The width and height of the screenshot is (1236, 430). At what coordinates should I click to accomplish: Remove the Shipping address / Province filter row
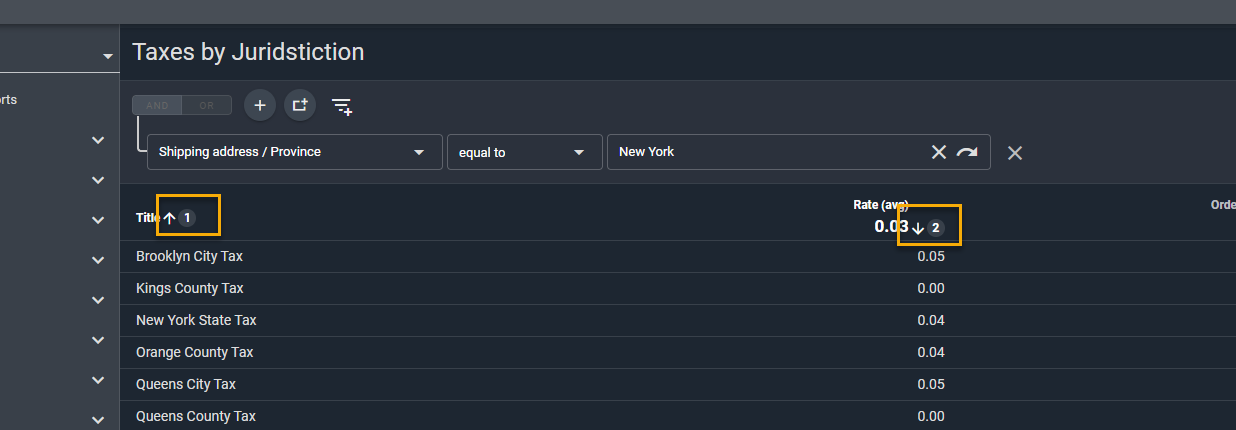(1014, 153)
